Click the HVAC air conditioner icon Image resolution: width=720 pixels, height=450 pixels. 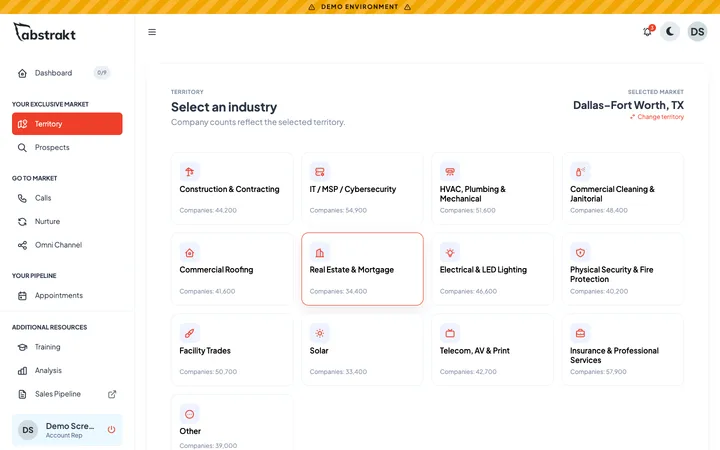[x=450, y=172]
